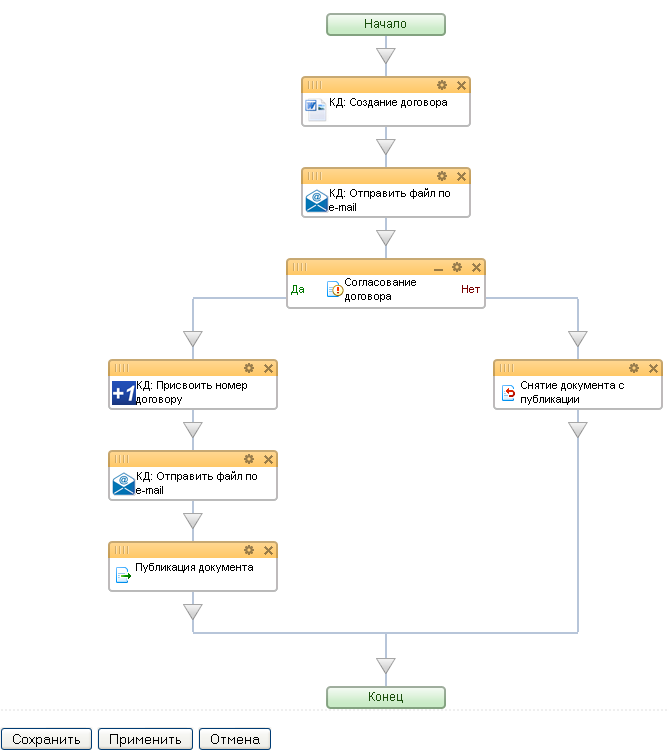669x755 pixels.
Task: Click the "Снятие документа с публикации" activity icon
Action: tap(508, 393)
